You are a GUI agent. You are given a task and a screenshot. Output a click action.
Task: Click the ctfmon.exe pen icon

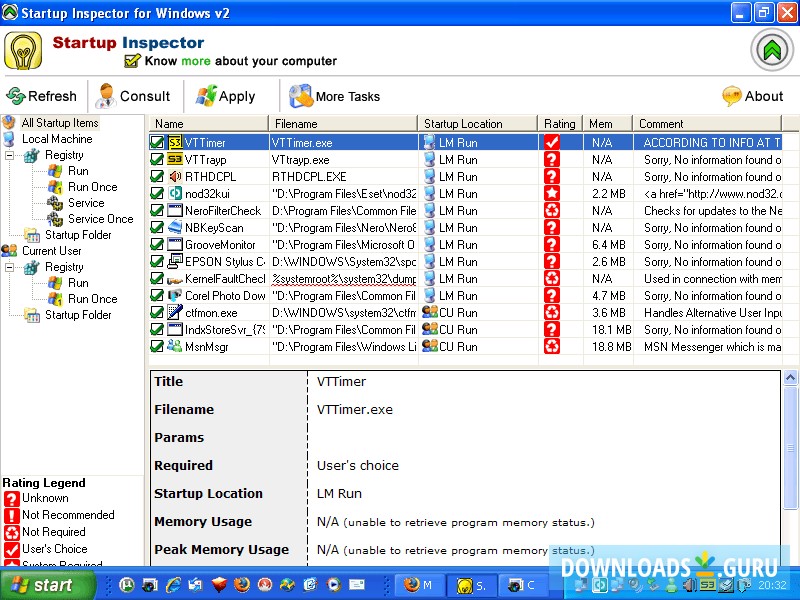[174, 312]
